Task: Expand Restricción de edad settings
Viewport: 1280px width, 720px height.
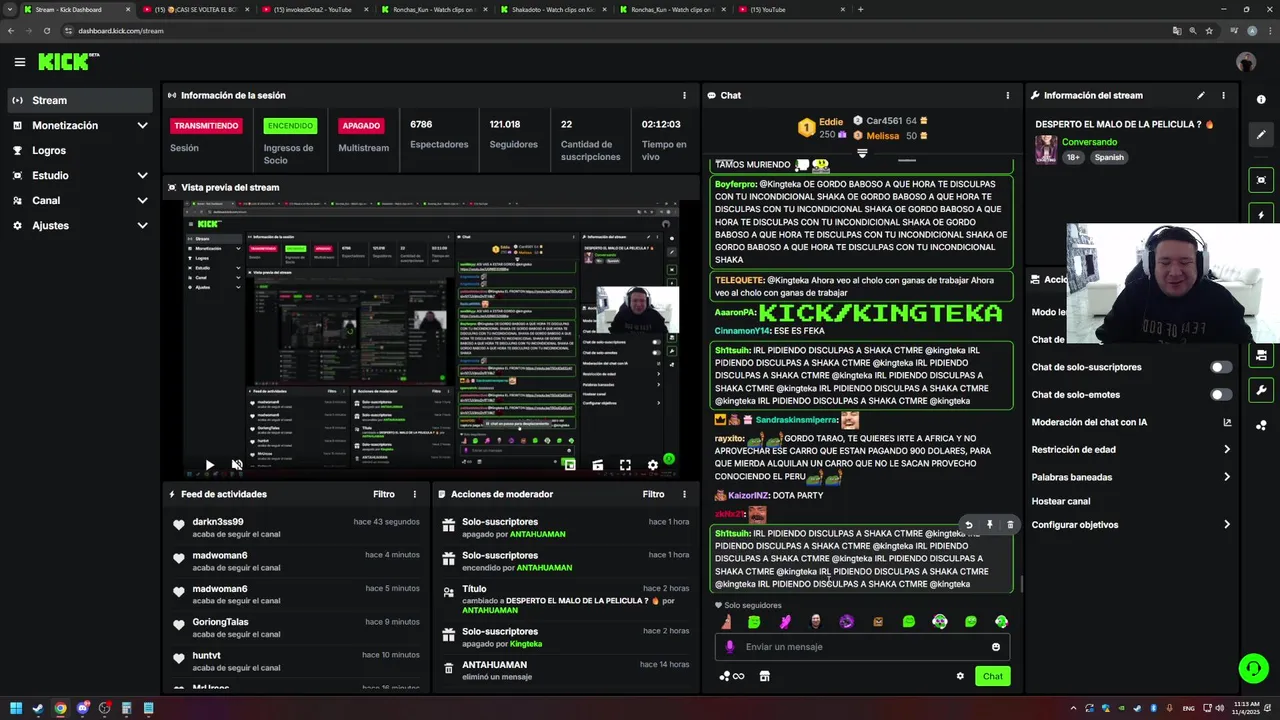Action: tap(1132, 449)
